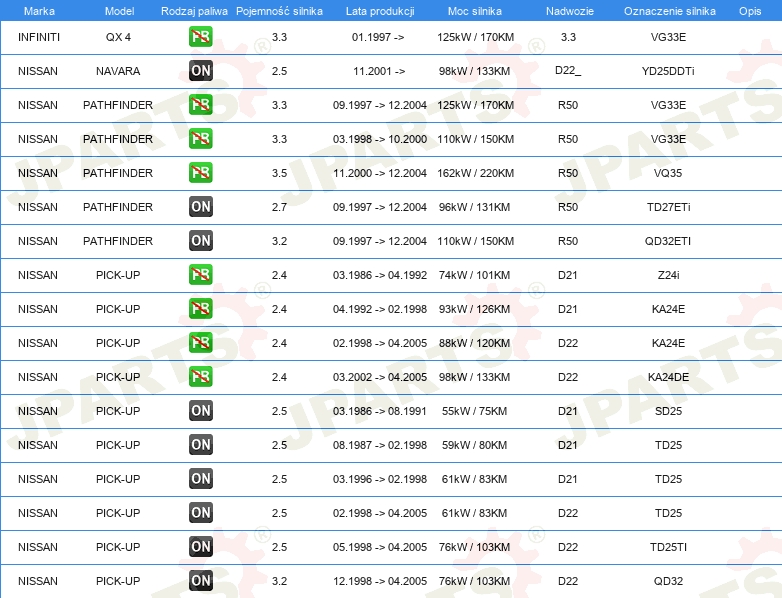Click production dates 03.1998 -> 10.2000

coord(380,139)
